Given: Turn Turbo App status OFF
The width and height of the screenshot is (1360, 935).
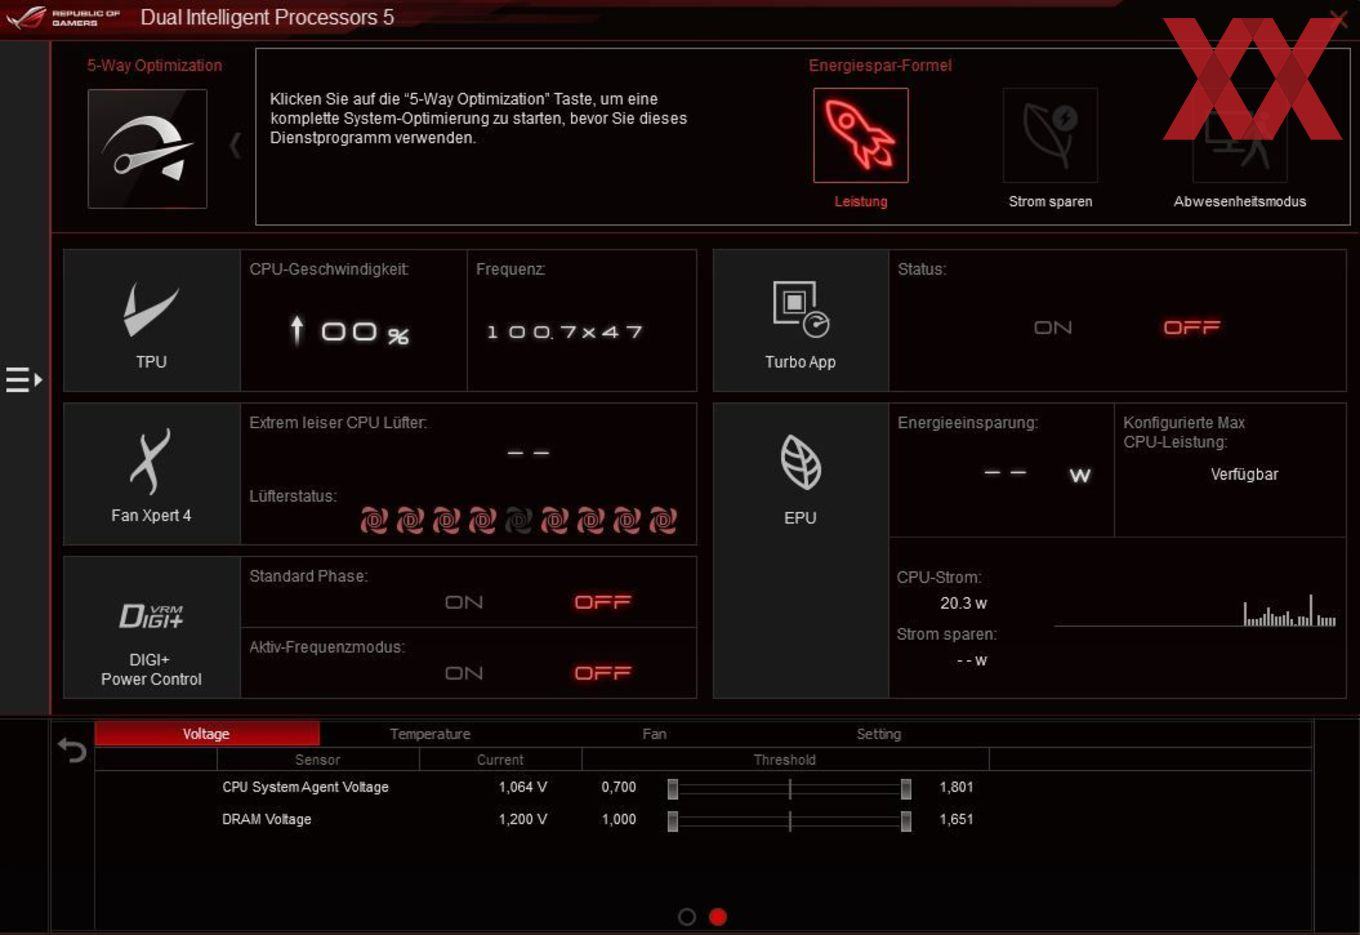Looking at the screenshot, I should pos(1192,328).
